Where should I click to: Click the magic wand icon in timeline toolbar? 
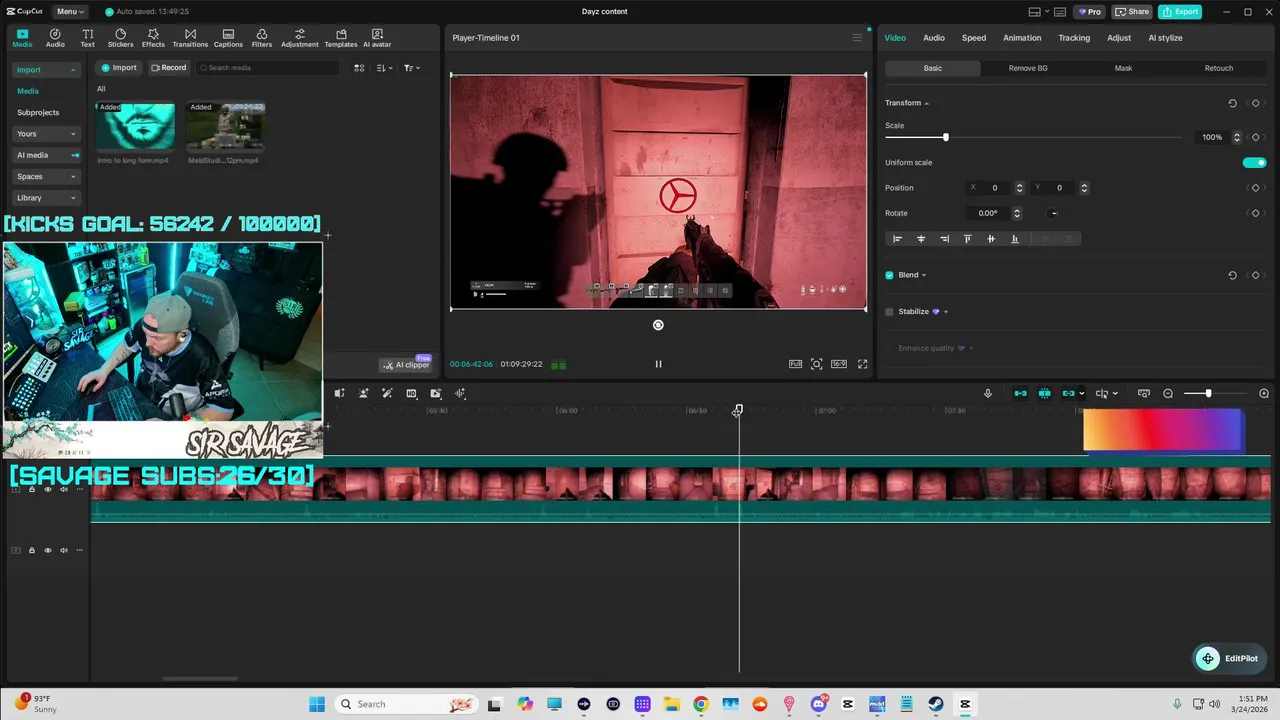coord(387,394)
